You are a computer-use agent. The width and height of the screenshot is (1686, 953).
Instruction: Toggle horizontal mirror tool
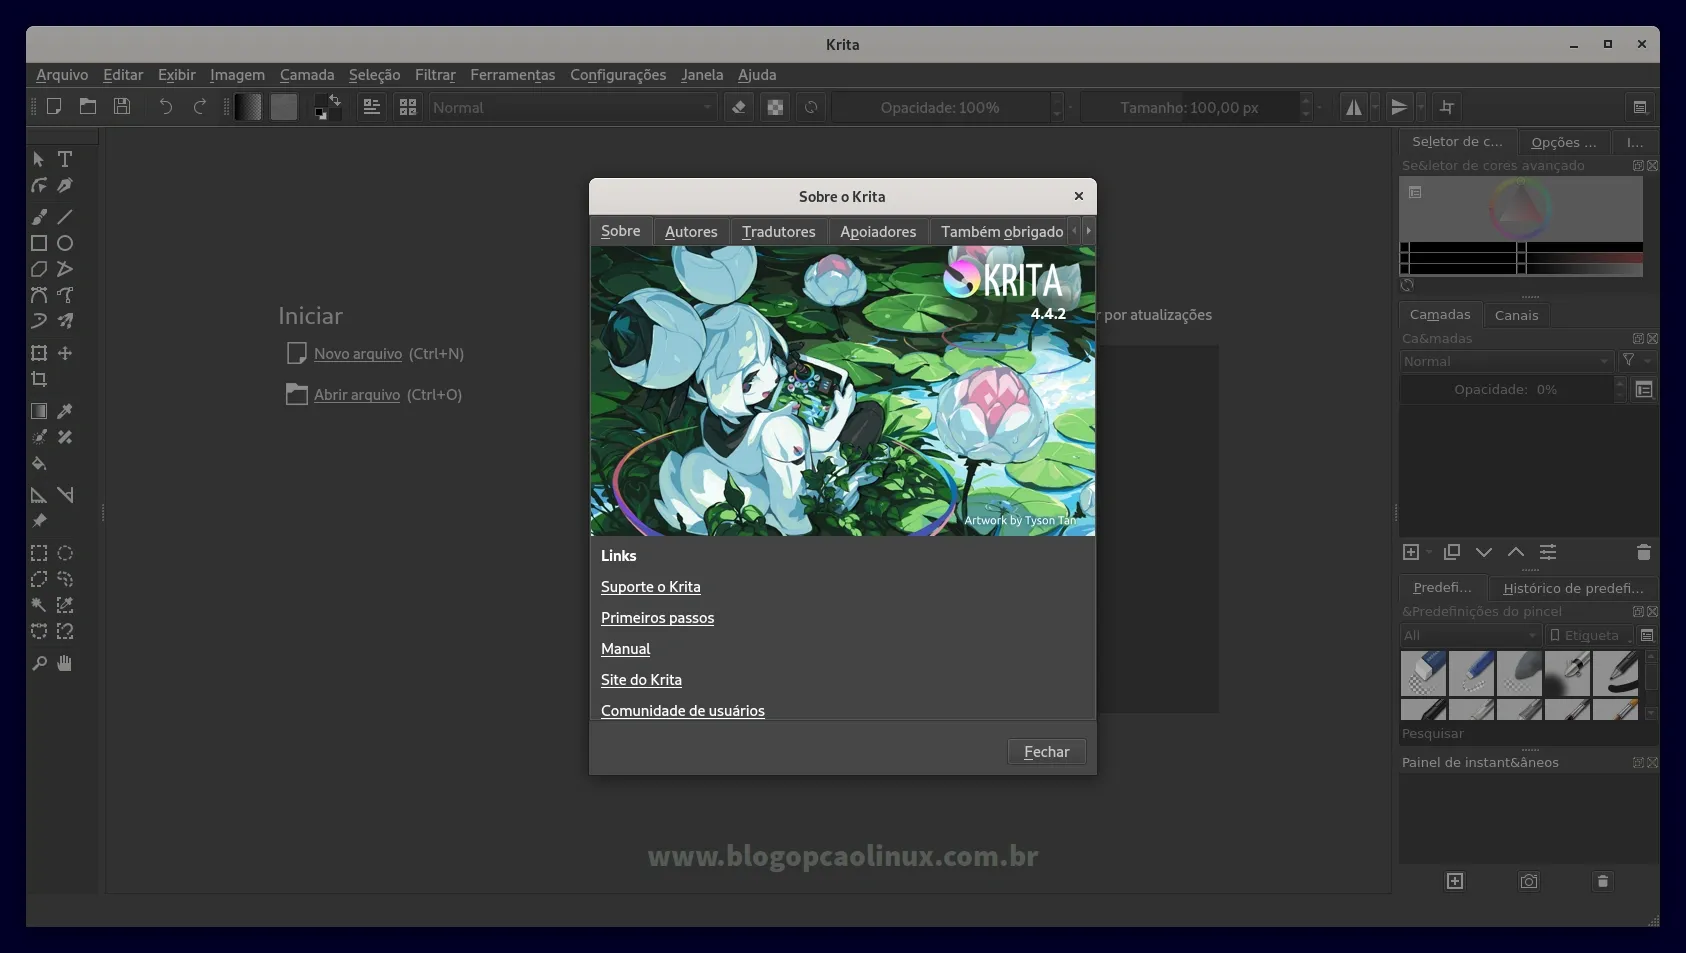coord(1353,107)
